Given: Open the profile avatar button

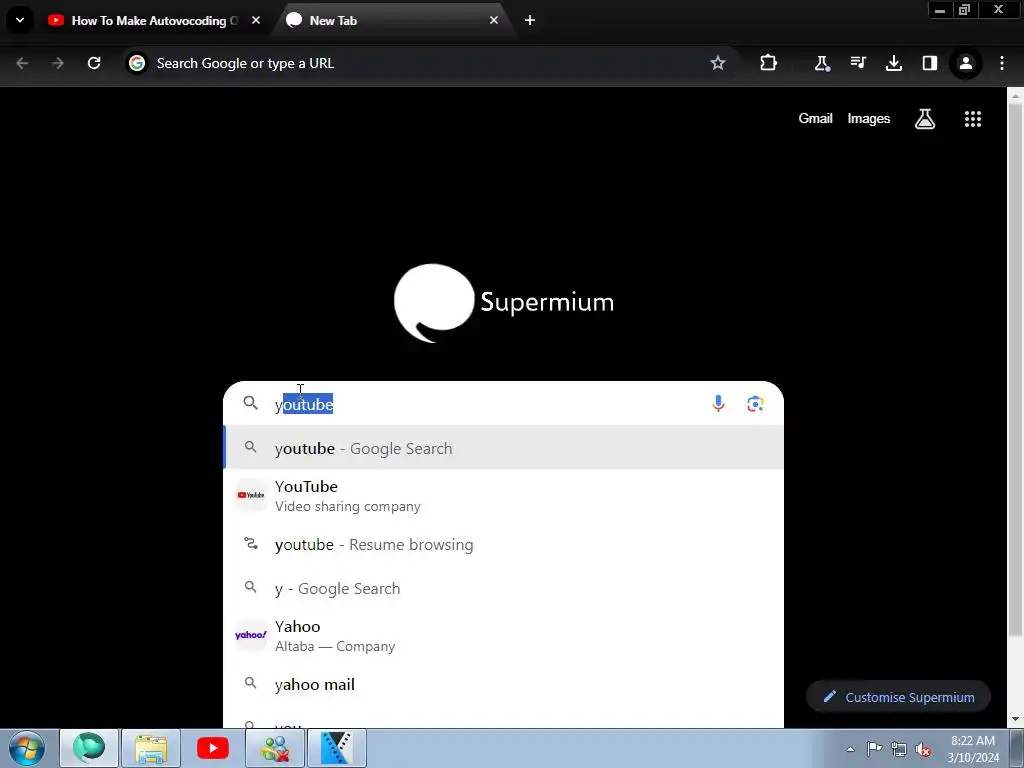Looking at the screenshot, I should [x=966, y=63].
